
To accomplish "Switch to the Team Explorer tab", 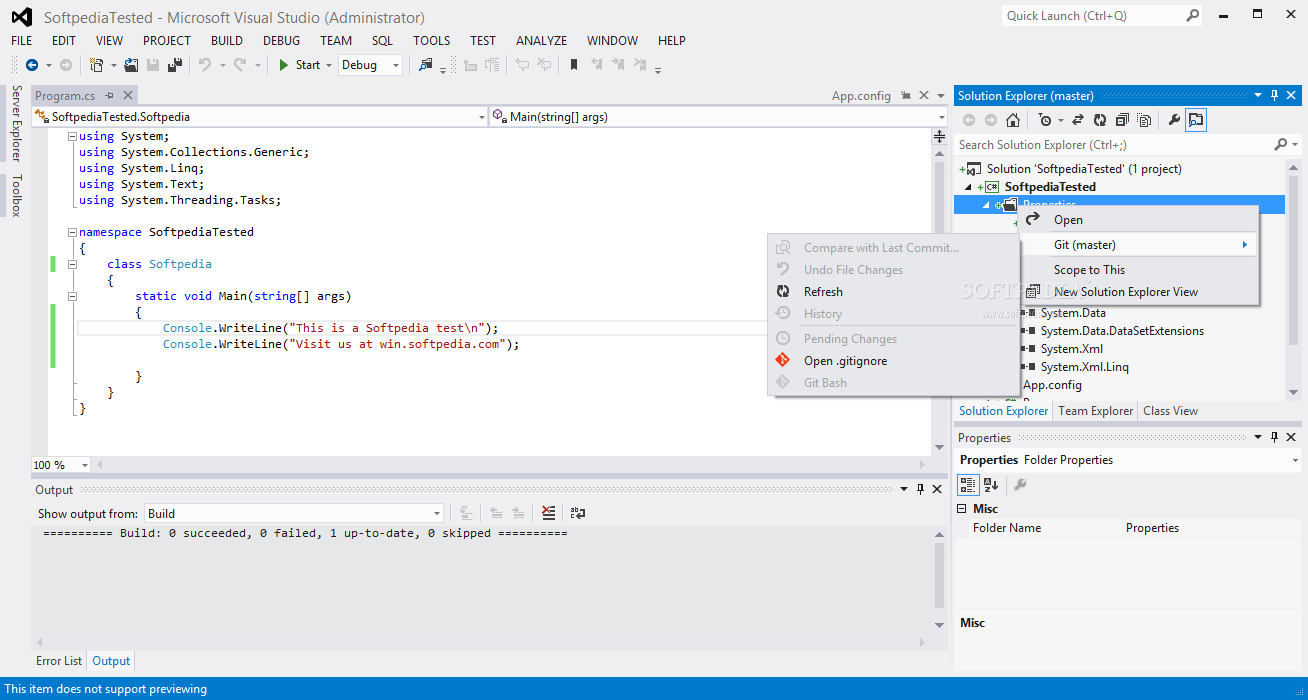I will click(x=1095, y=411).
